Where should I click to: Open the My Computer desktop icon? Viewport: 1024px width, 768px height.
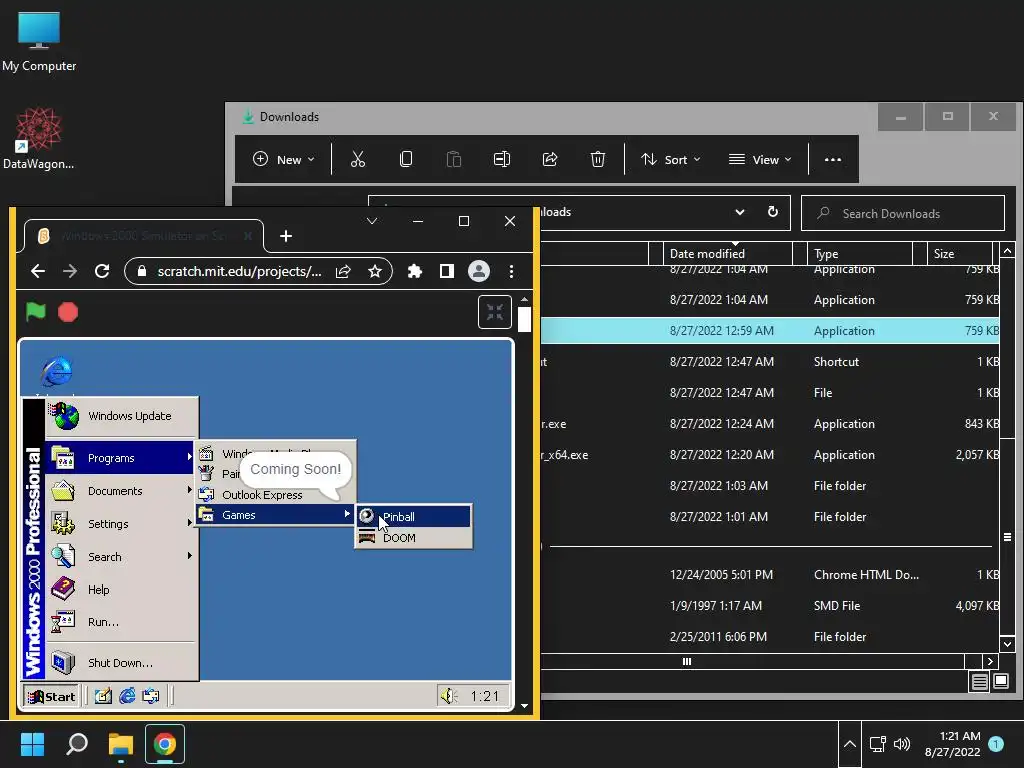39,40
